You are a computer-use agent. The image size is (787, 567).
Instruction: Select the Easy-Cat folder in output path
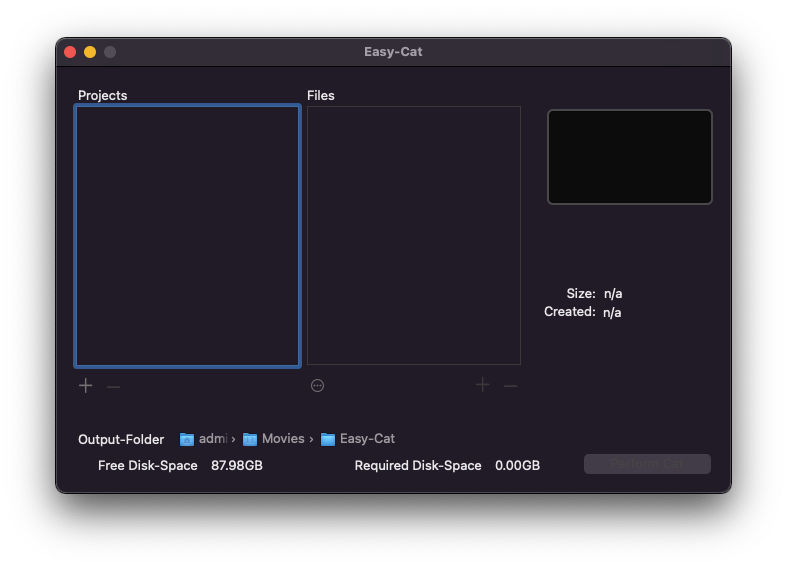358,439
